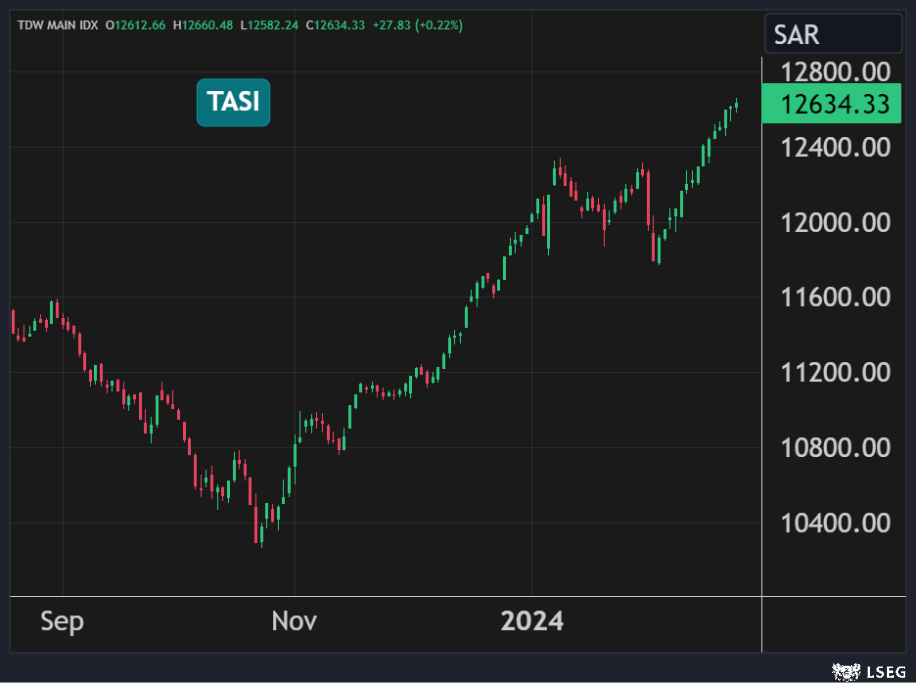Select the TDW MAIN IDX symbol title
Viewport: 916px width, 683px height.
pos(57,25)
